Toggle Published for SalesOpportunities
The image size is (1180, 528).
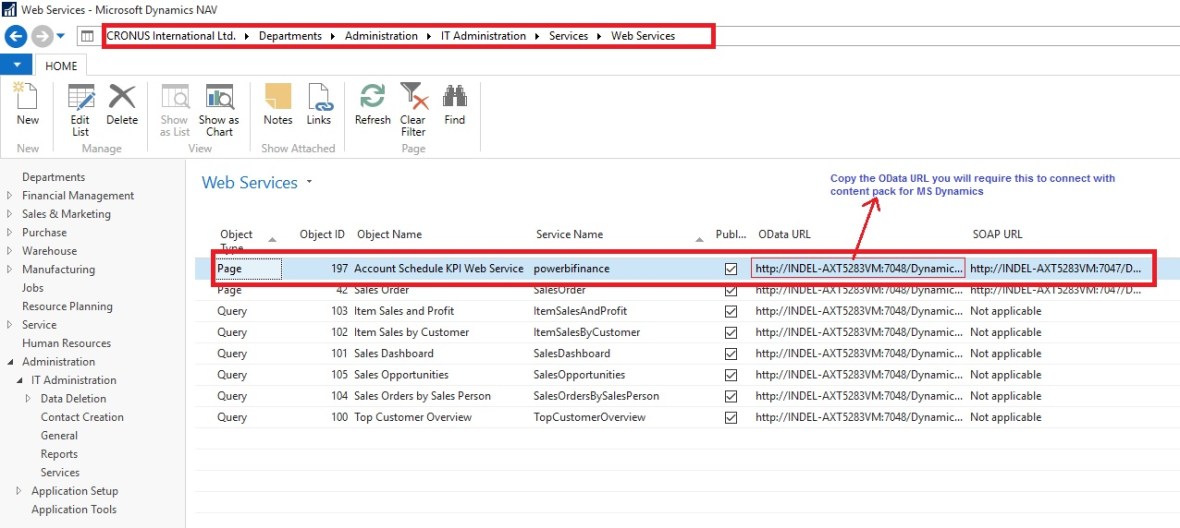[730, 375]
